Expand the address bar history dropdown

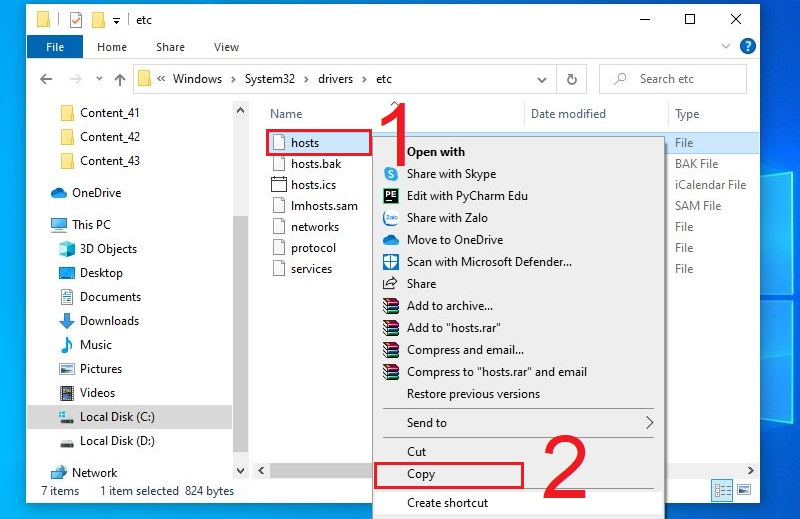point(542,80)
